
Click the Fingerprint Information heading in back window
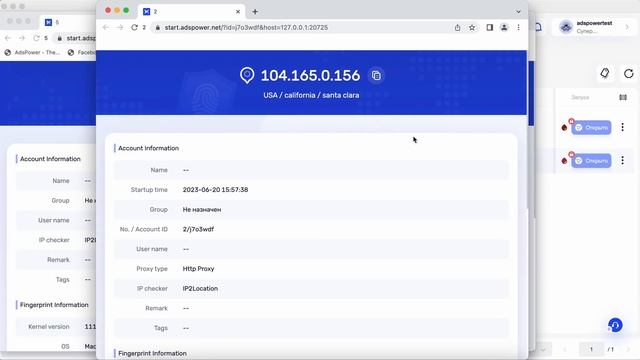[54, 305]
